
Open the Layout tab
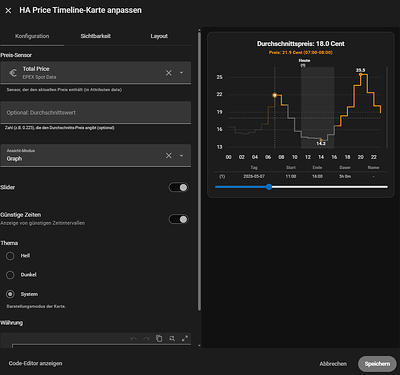[159, 36]
